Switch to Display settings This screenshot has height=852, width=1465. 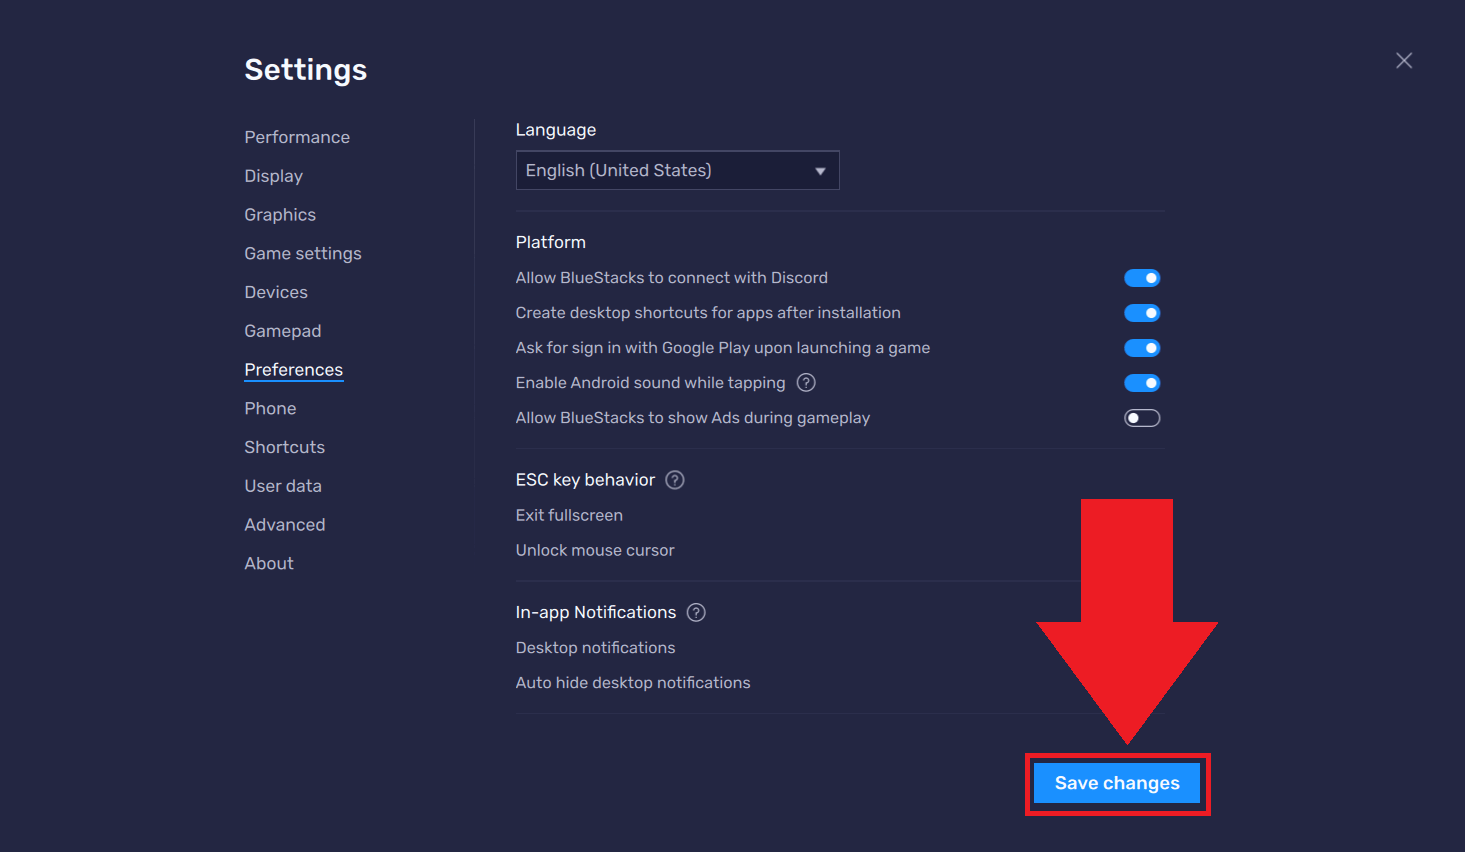click(x=273, y=176)
